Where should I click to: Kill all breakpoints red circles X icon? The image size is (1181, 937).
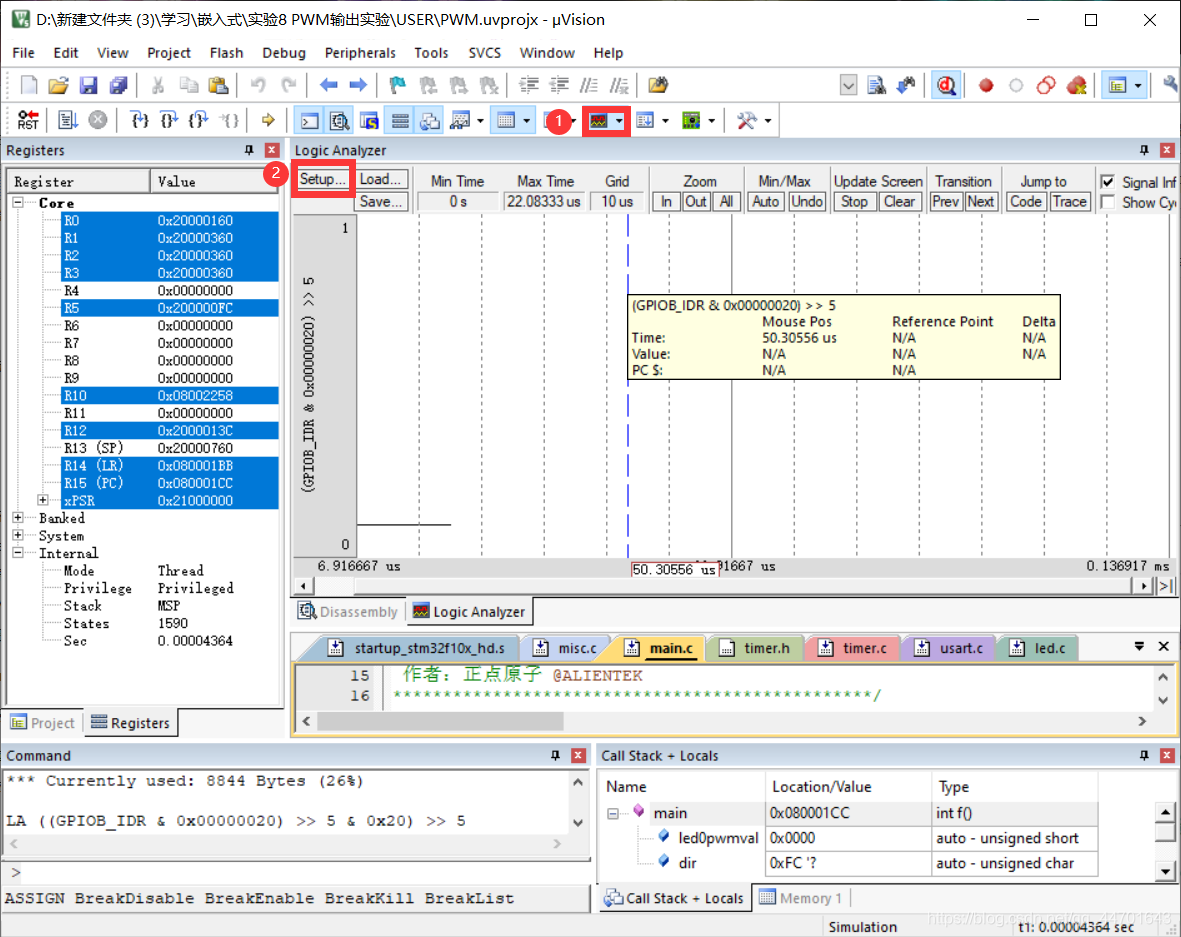pyautogui.click(x=1076, y=85)
